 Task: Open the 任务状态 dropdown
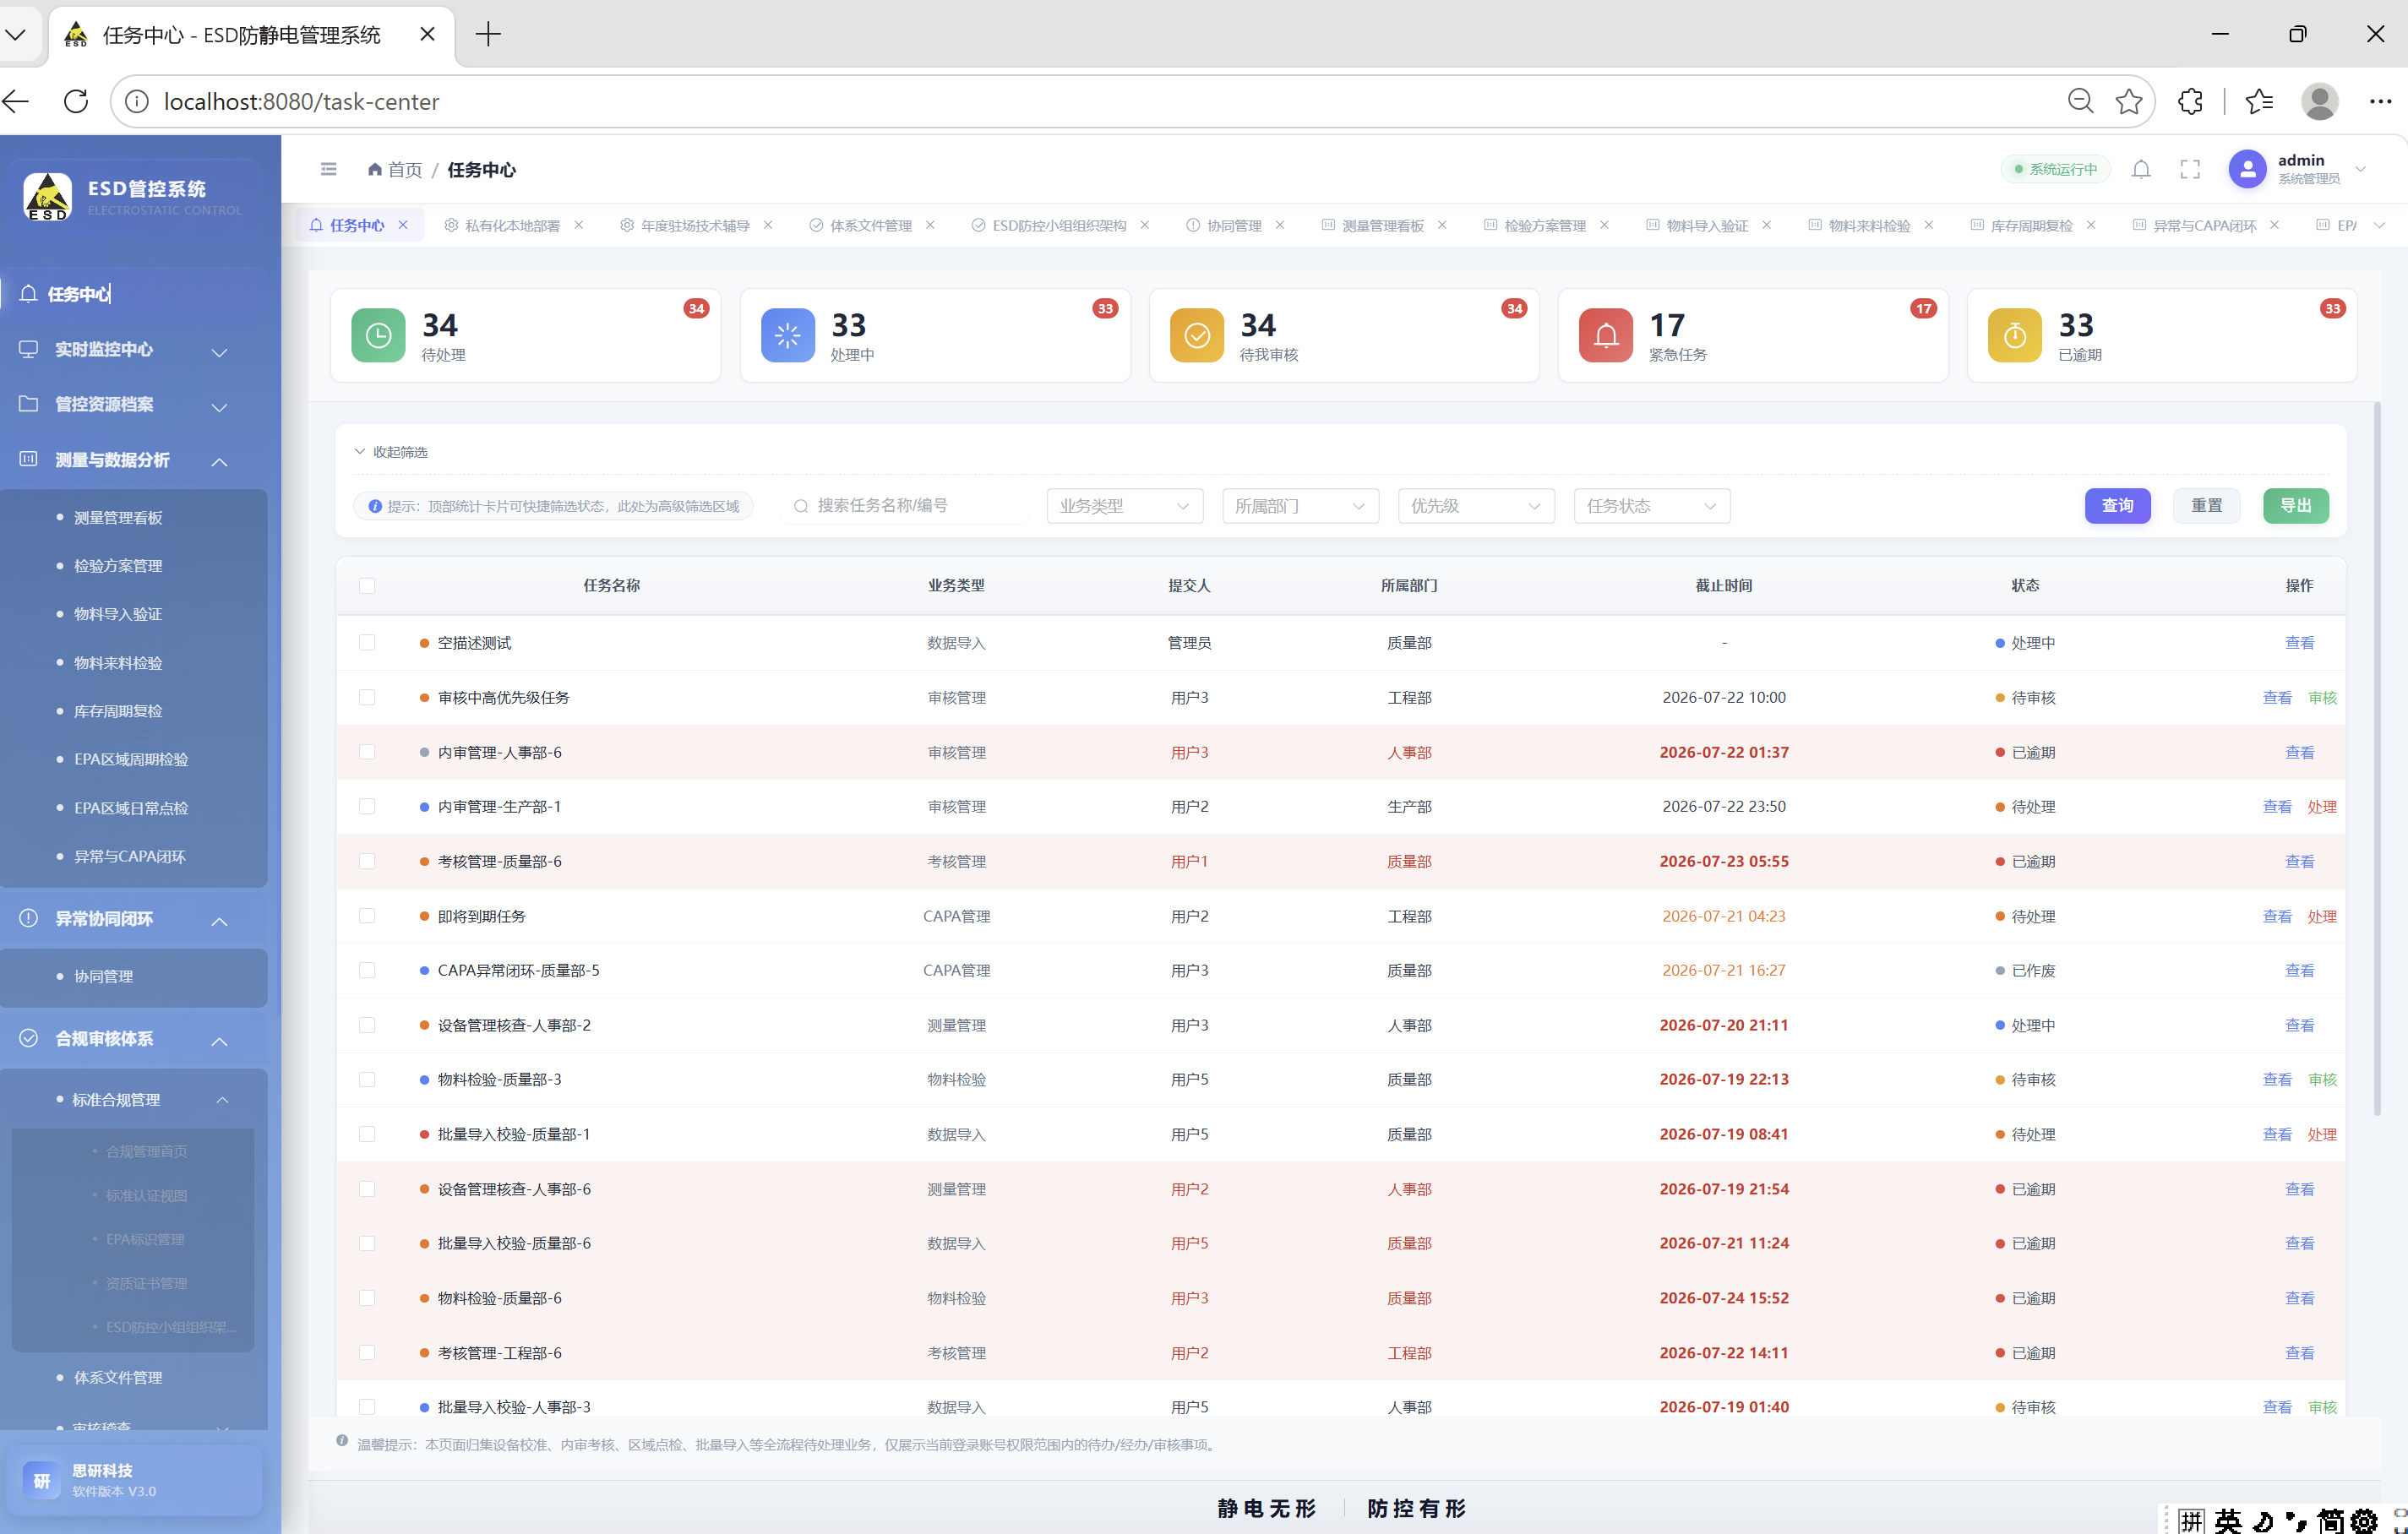point(1651,506)
